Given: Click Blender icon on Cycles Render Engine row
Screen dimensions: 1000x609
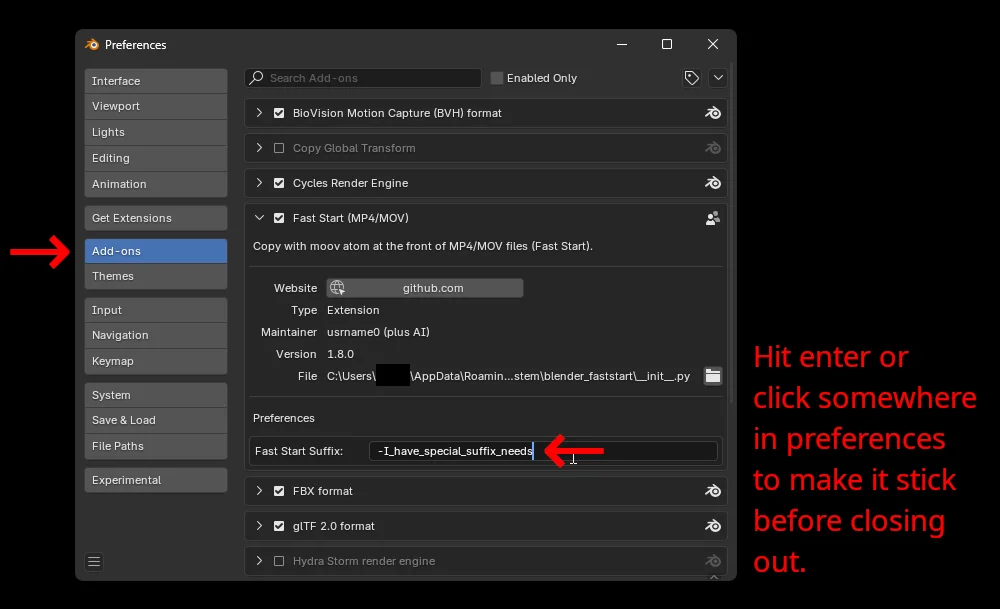Looking at the screenshot, I should coord(712,183).
